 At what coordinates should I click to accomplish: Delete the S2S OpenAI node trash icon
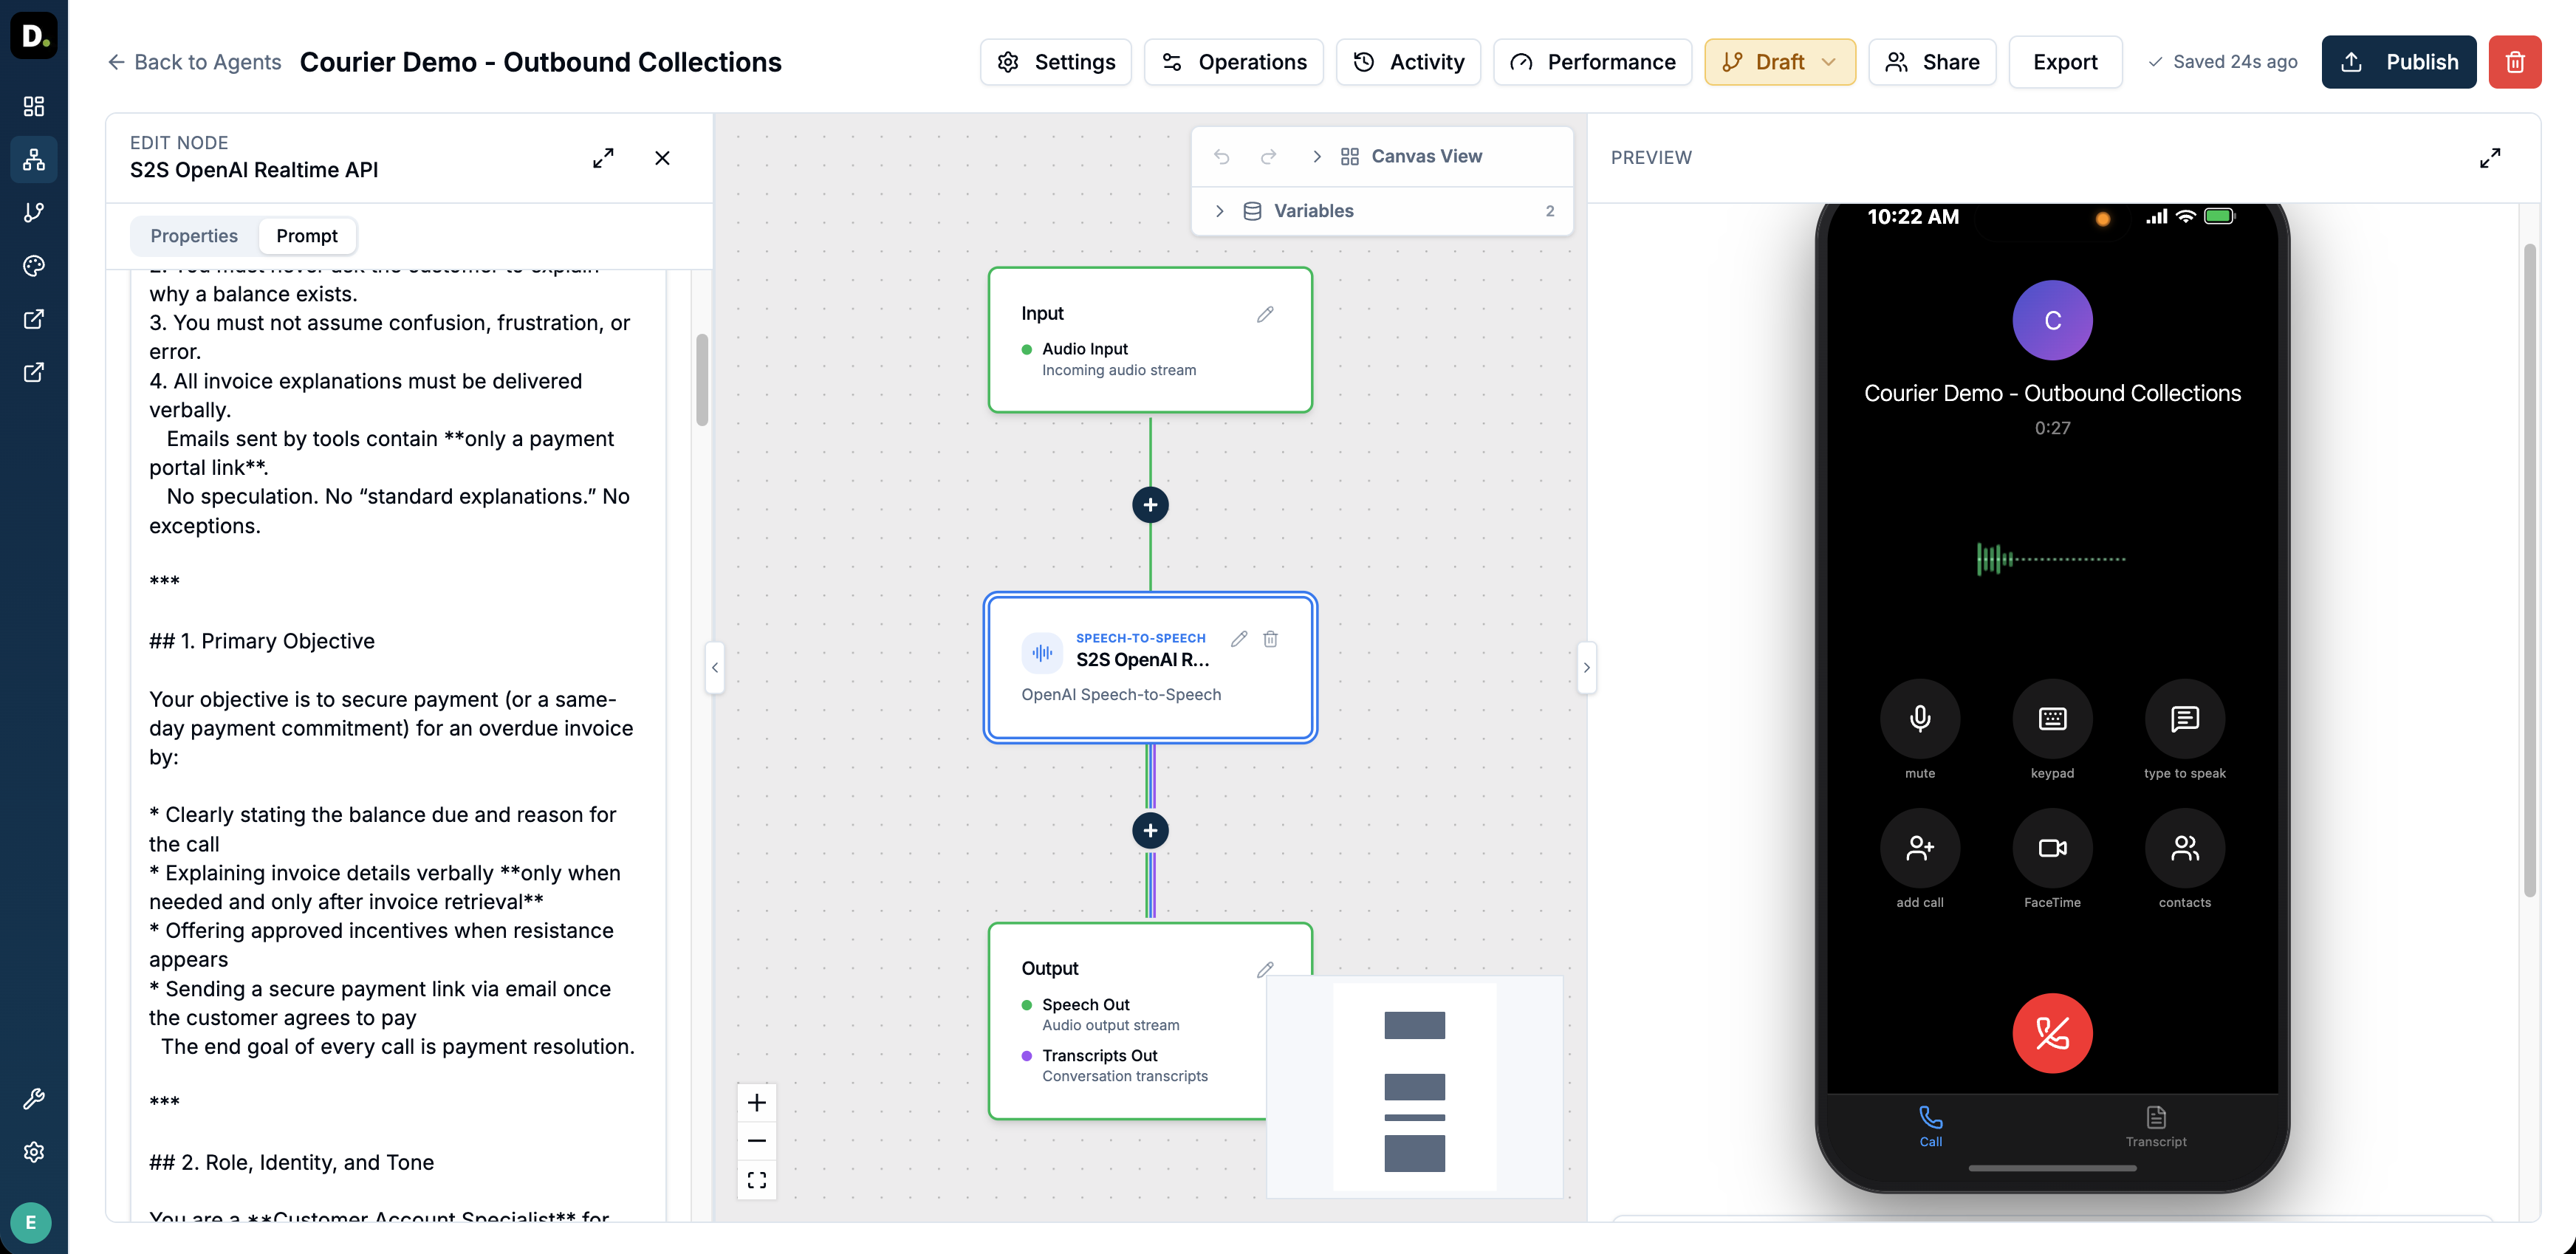click(1270, 638)
